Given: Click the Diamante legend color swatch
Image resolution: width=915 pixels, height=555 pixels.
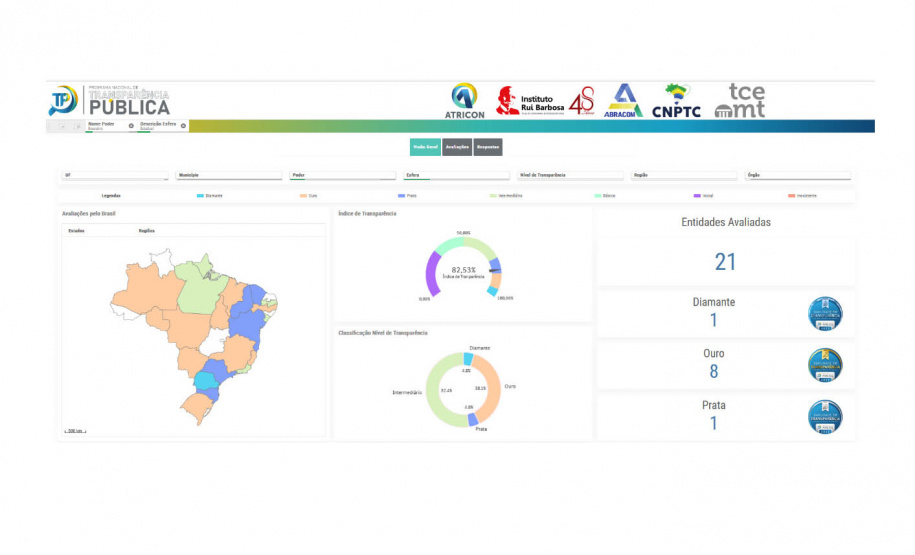Looking at the screenshot, I should [200, 195].
